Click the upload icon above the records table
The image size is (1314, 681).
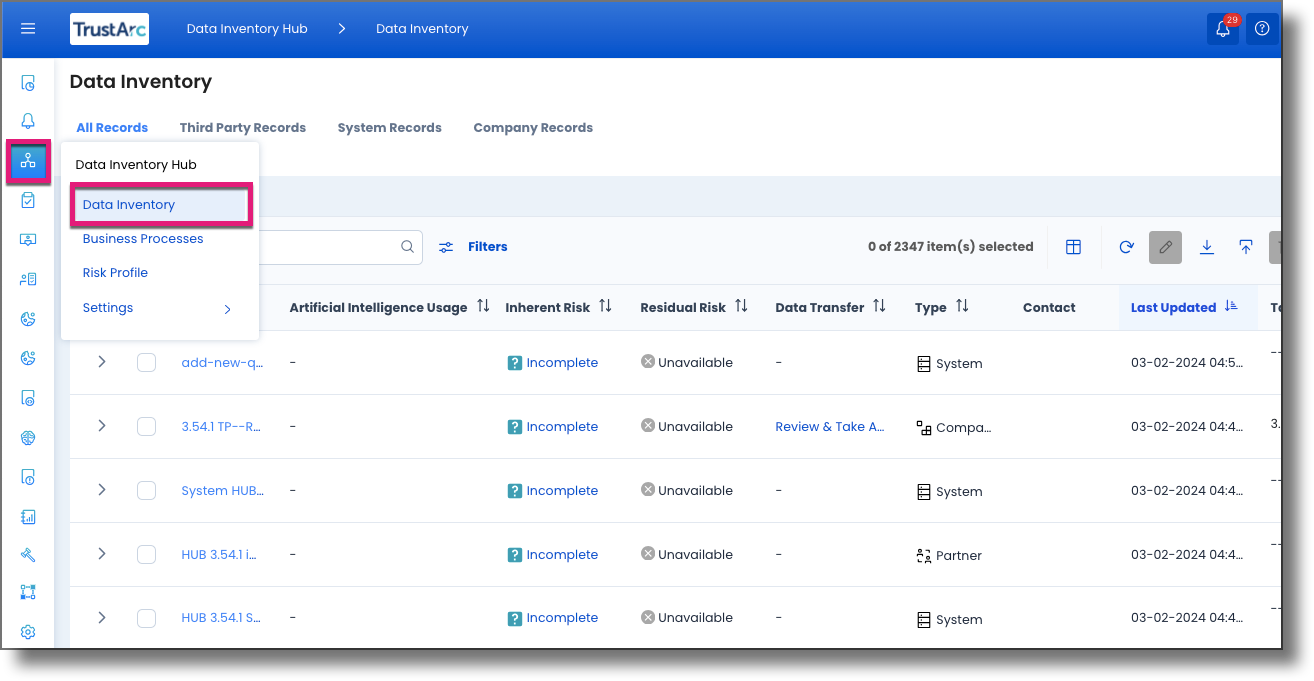point(1245,247)
